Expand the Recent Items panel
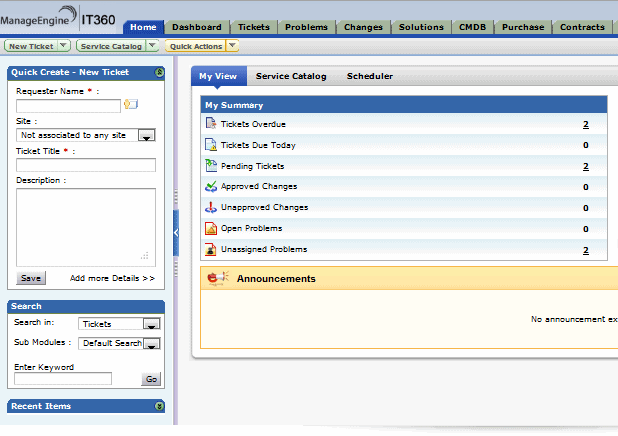 pos(159,406)
